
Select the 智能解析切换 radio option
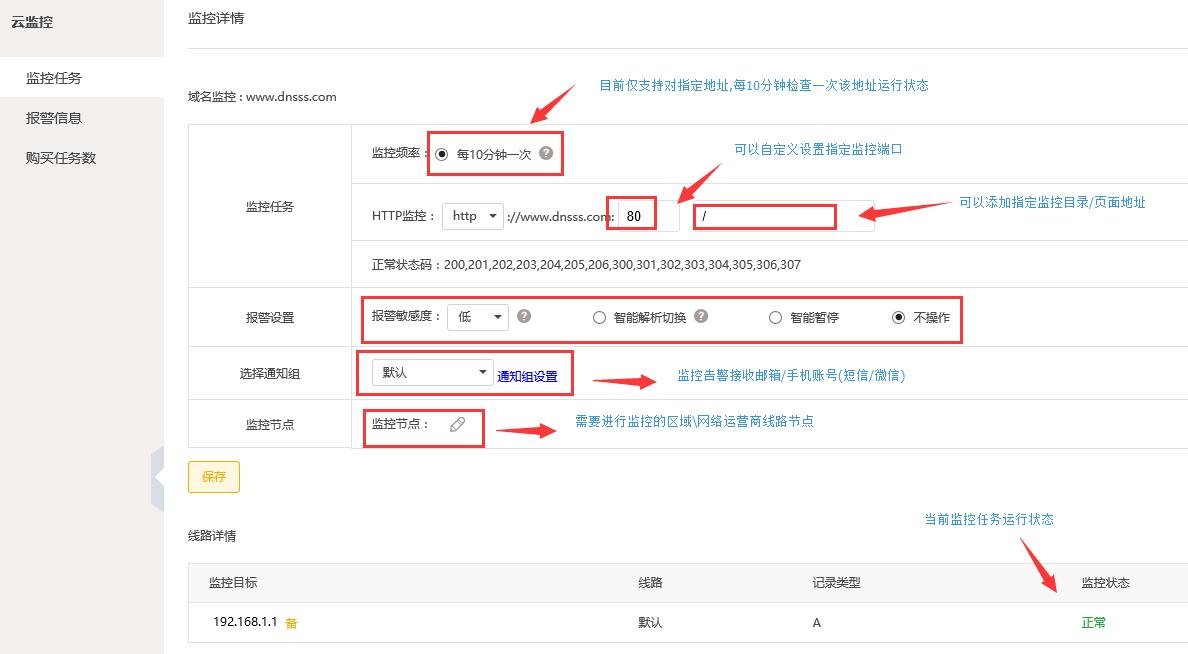(599, 318)
